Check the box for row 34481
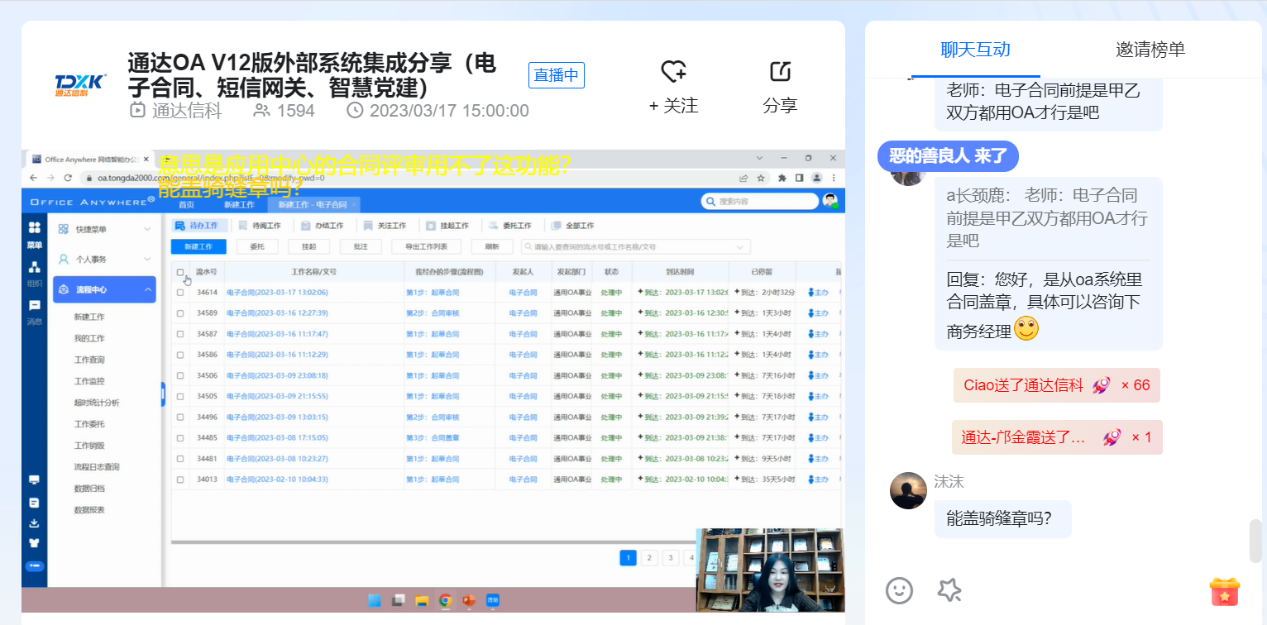Image resolution: width=1267 pixels, height=625 pixels. pos(180,459)
